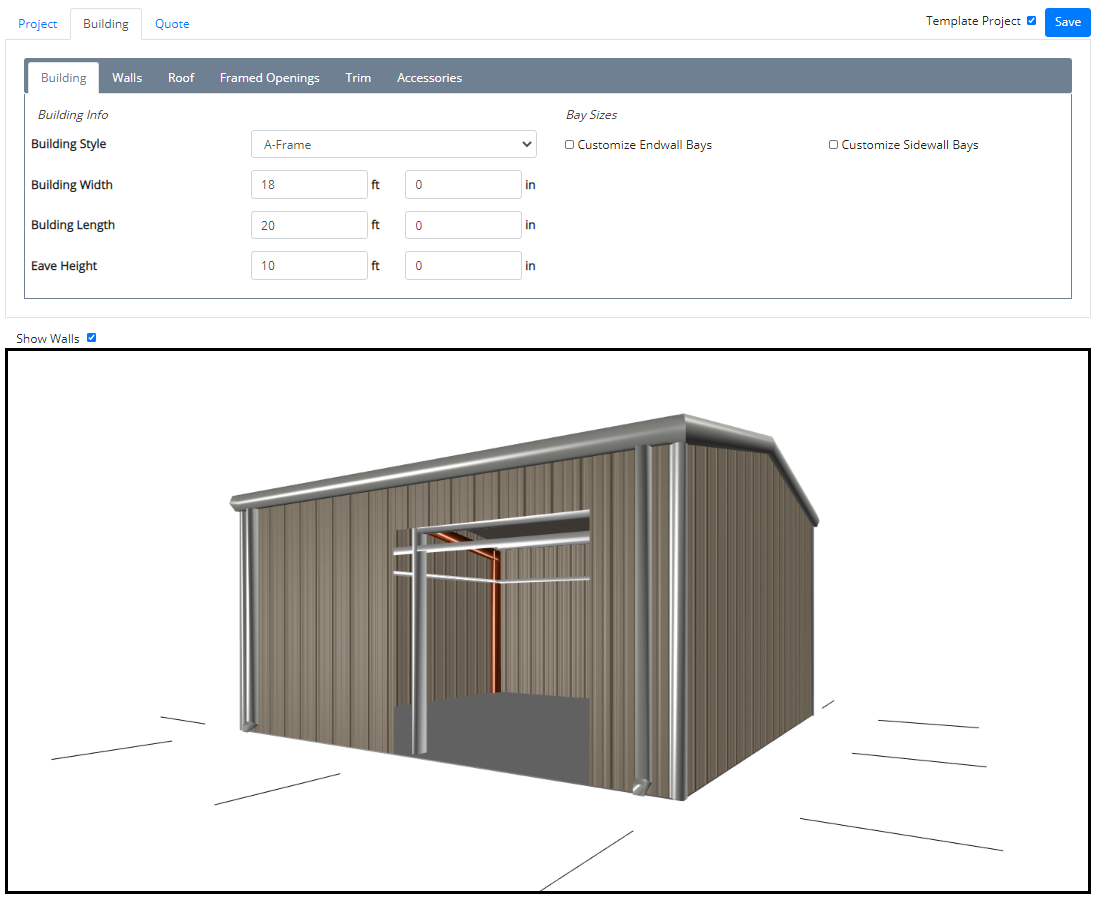Open the Project tab
The width and height of the screenshot is (1103, 906).
[x=38, y=24]
